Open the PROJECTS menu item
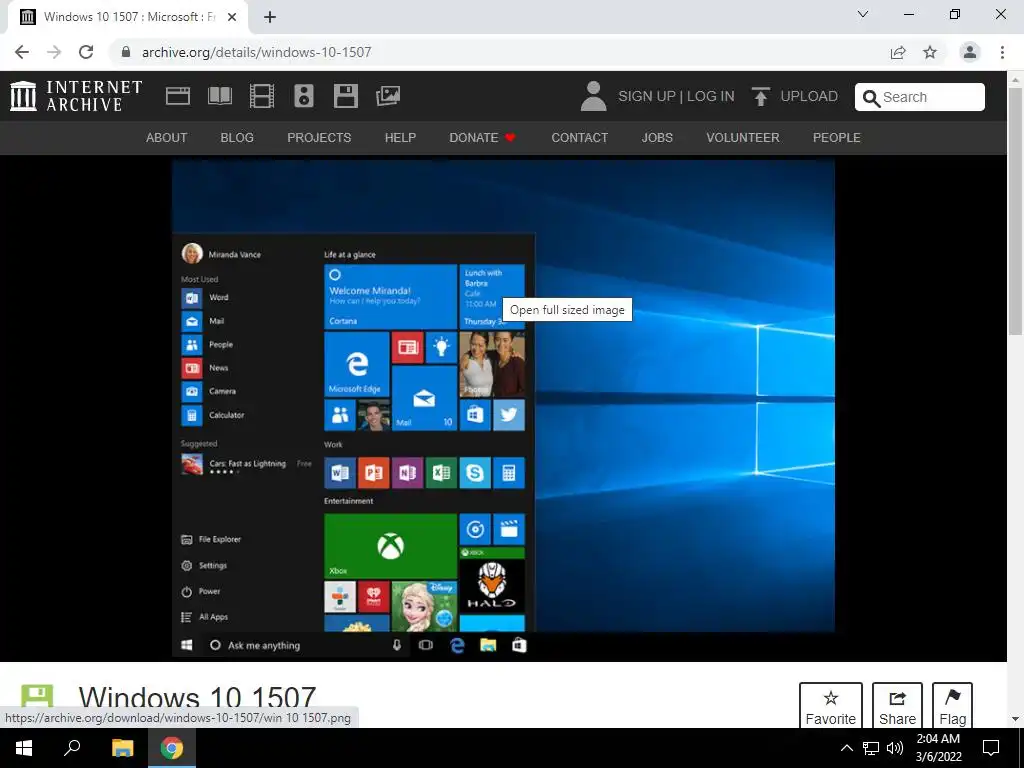Image resolution: width=1024 pixels, height=768 pixels. tap(319, 138)
